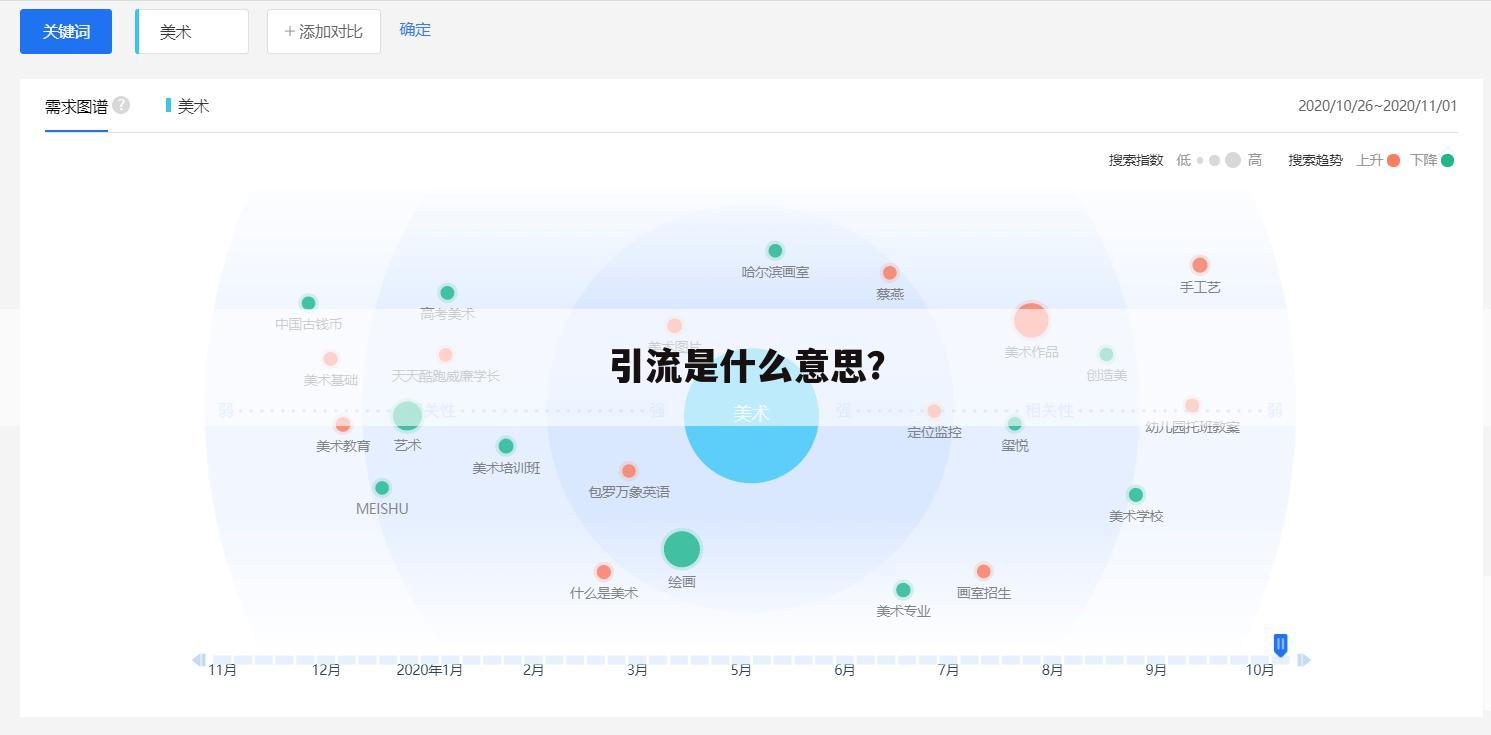Click the 美术 keyword input field
The image size is (1491, 735).
[192, 31]
